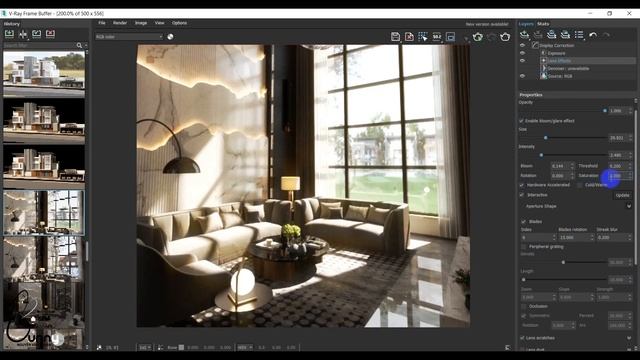
Task: Increment the Sides value stepper
Action: [x=554, y=236]
